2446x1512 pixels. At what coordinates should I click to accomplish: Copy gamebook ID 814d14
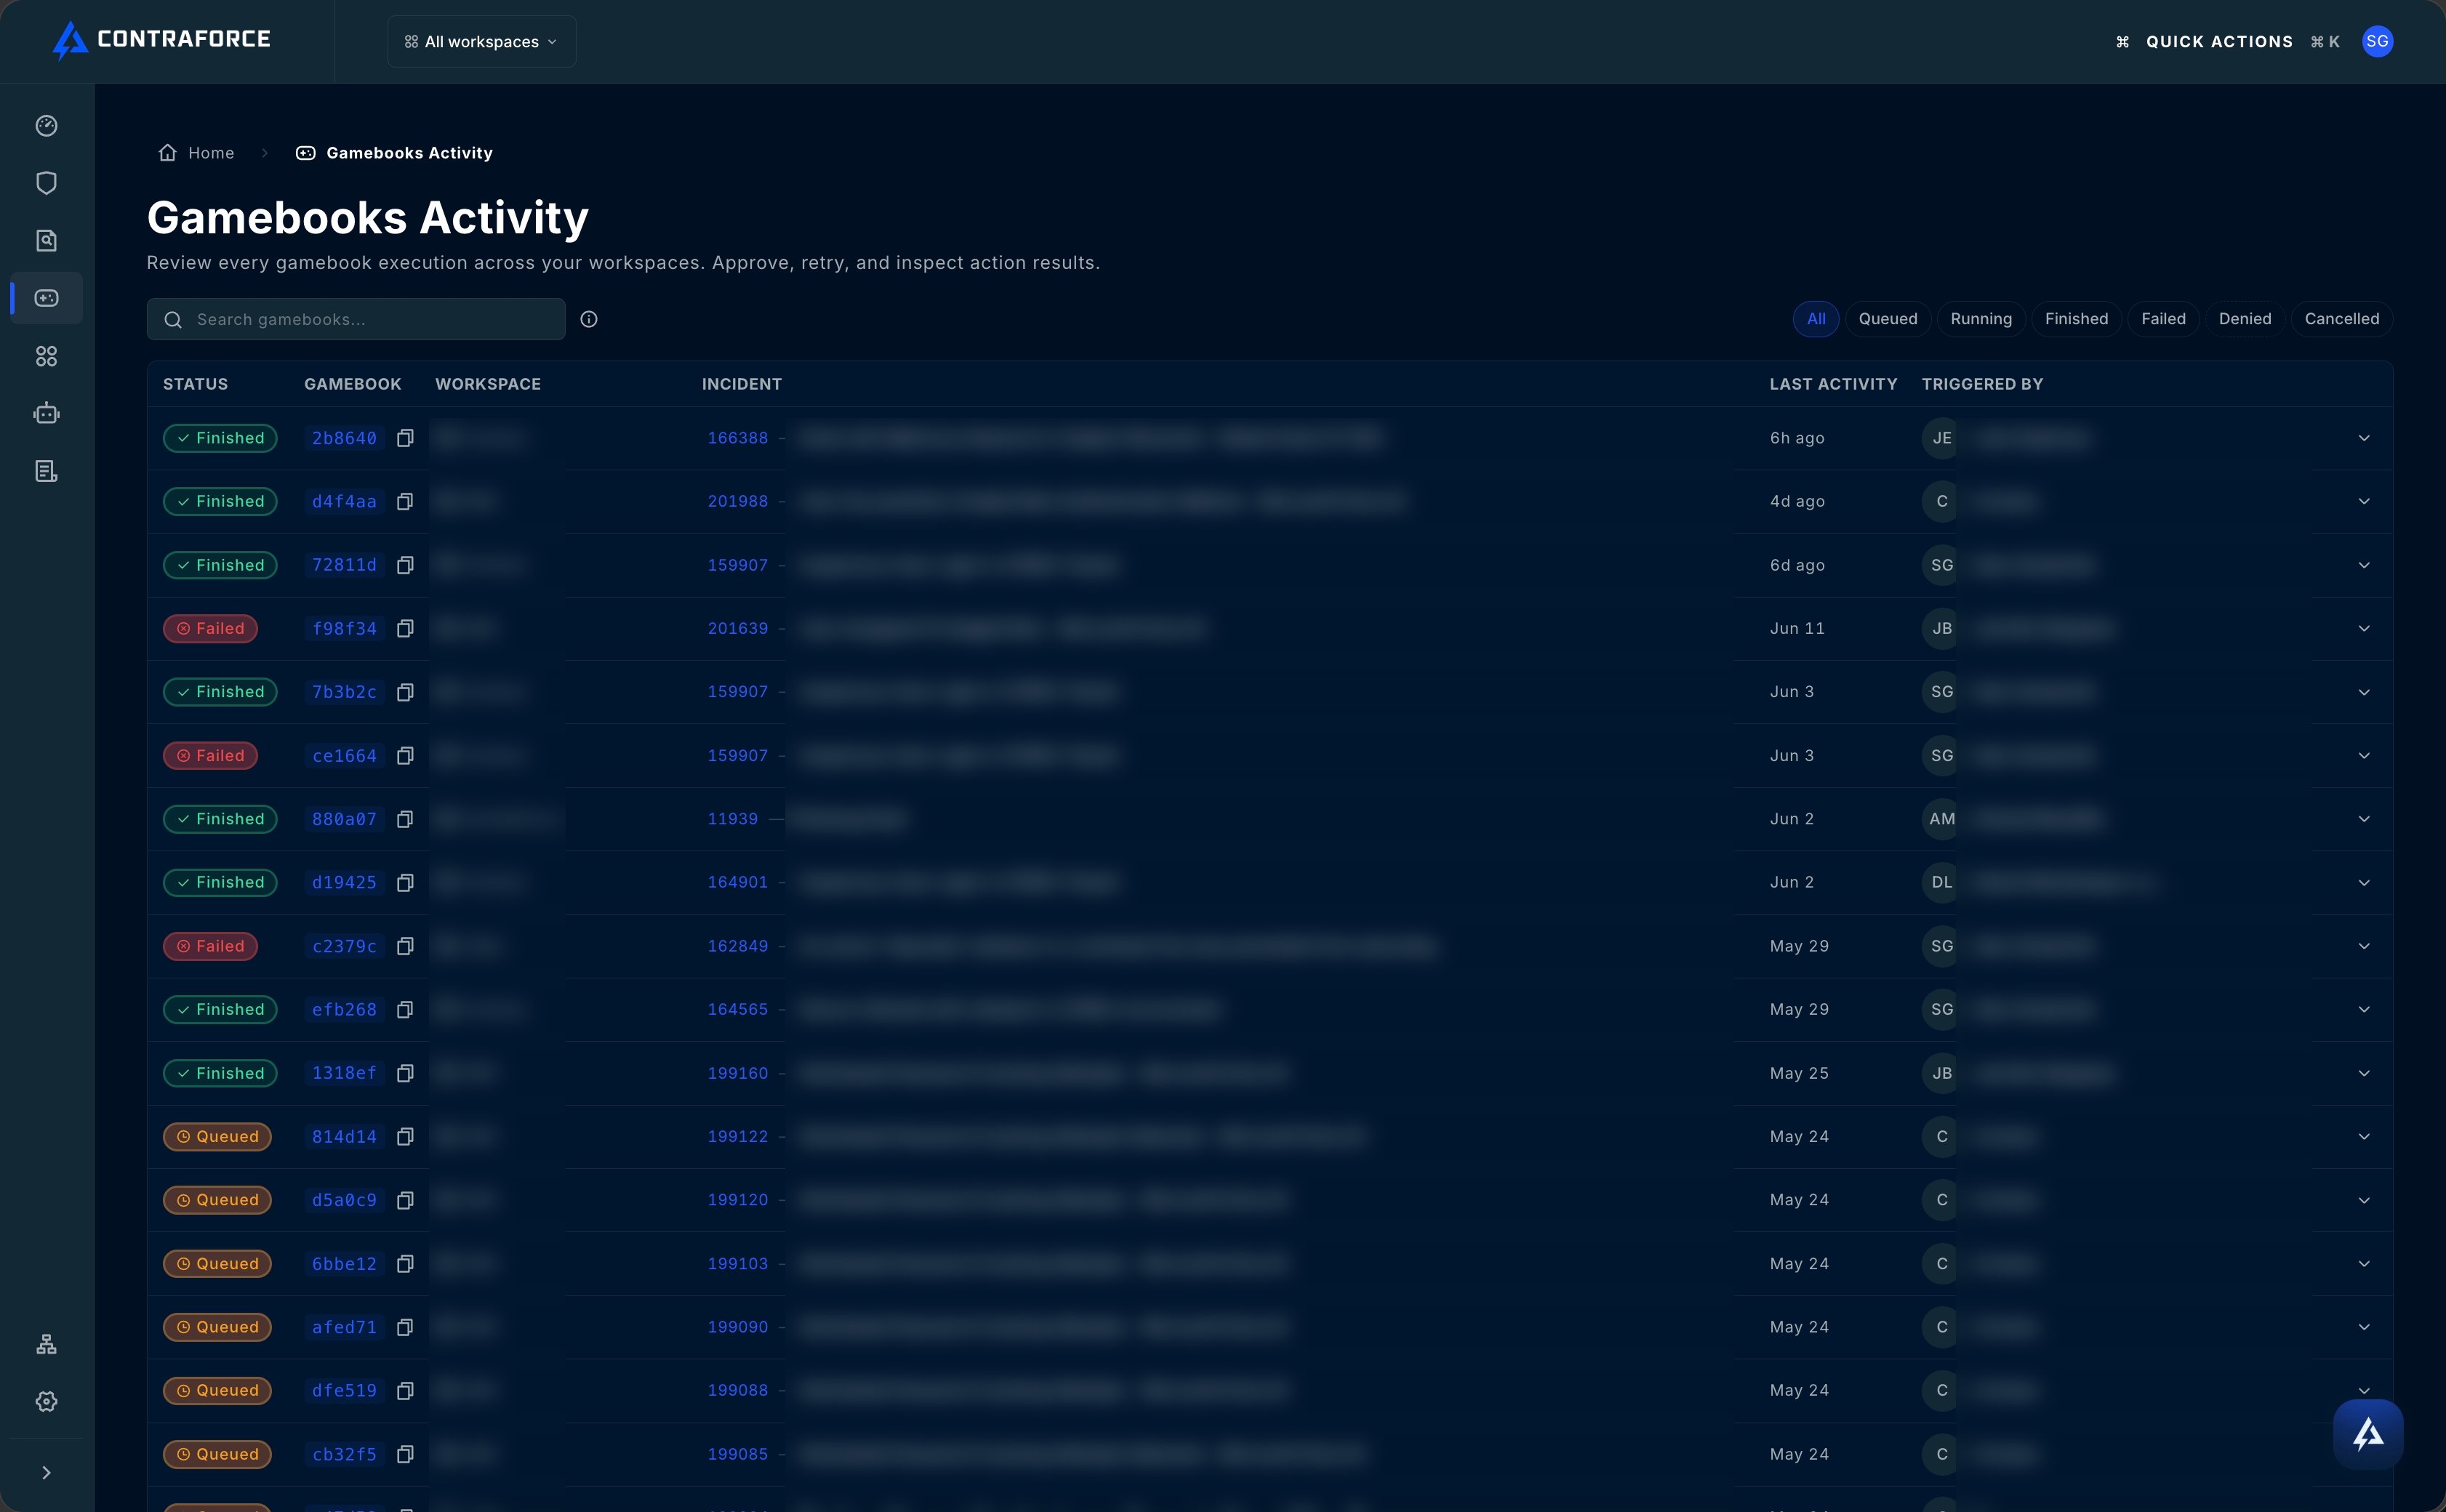405,1136
